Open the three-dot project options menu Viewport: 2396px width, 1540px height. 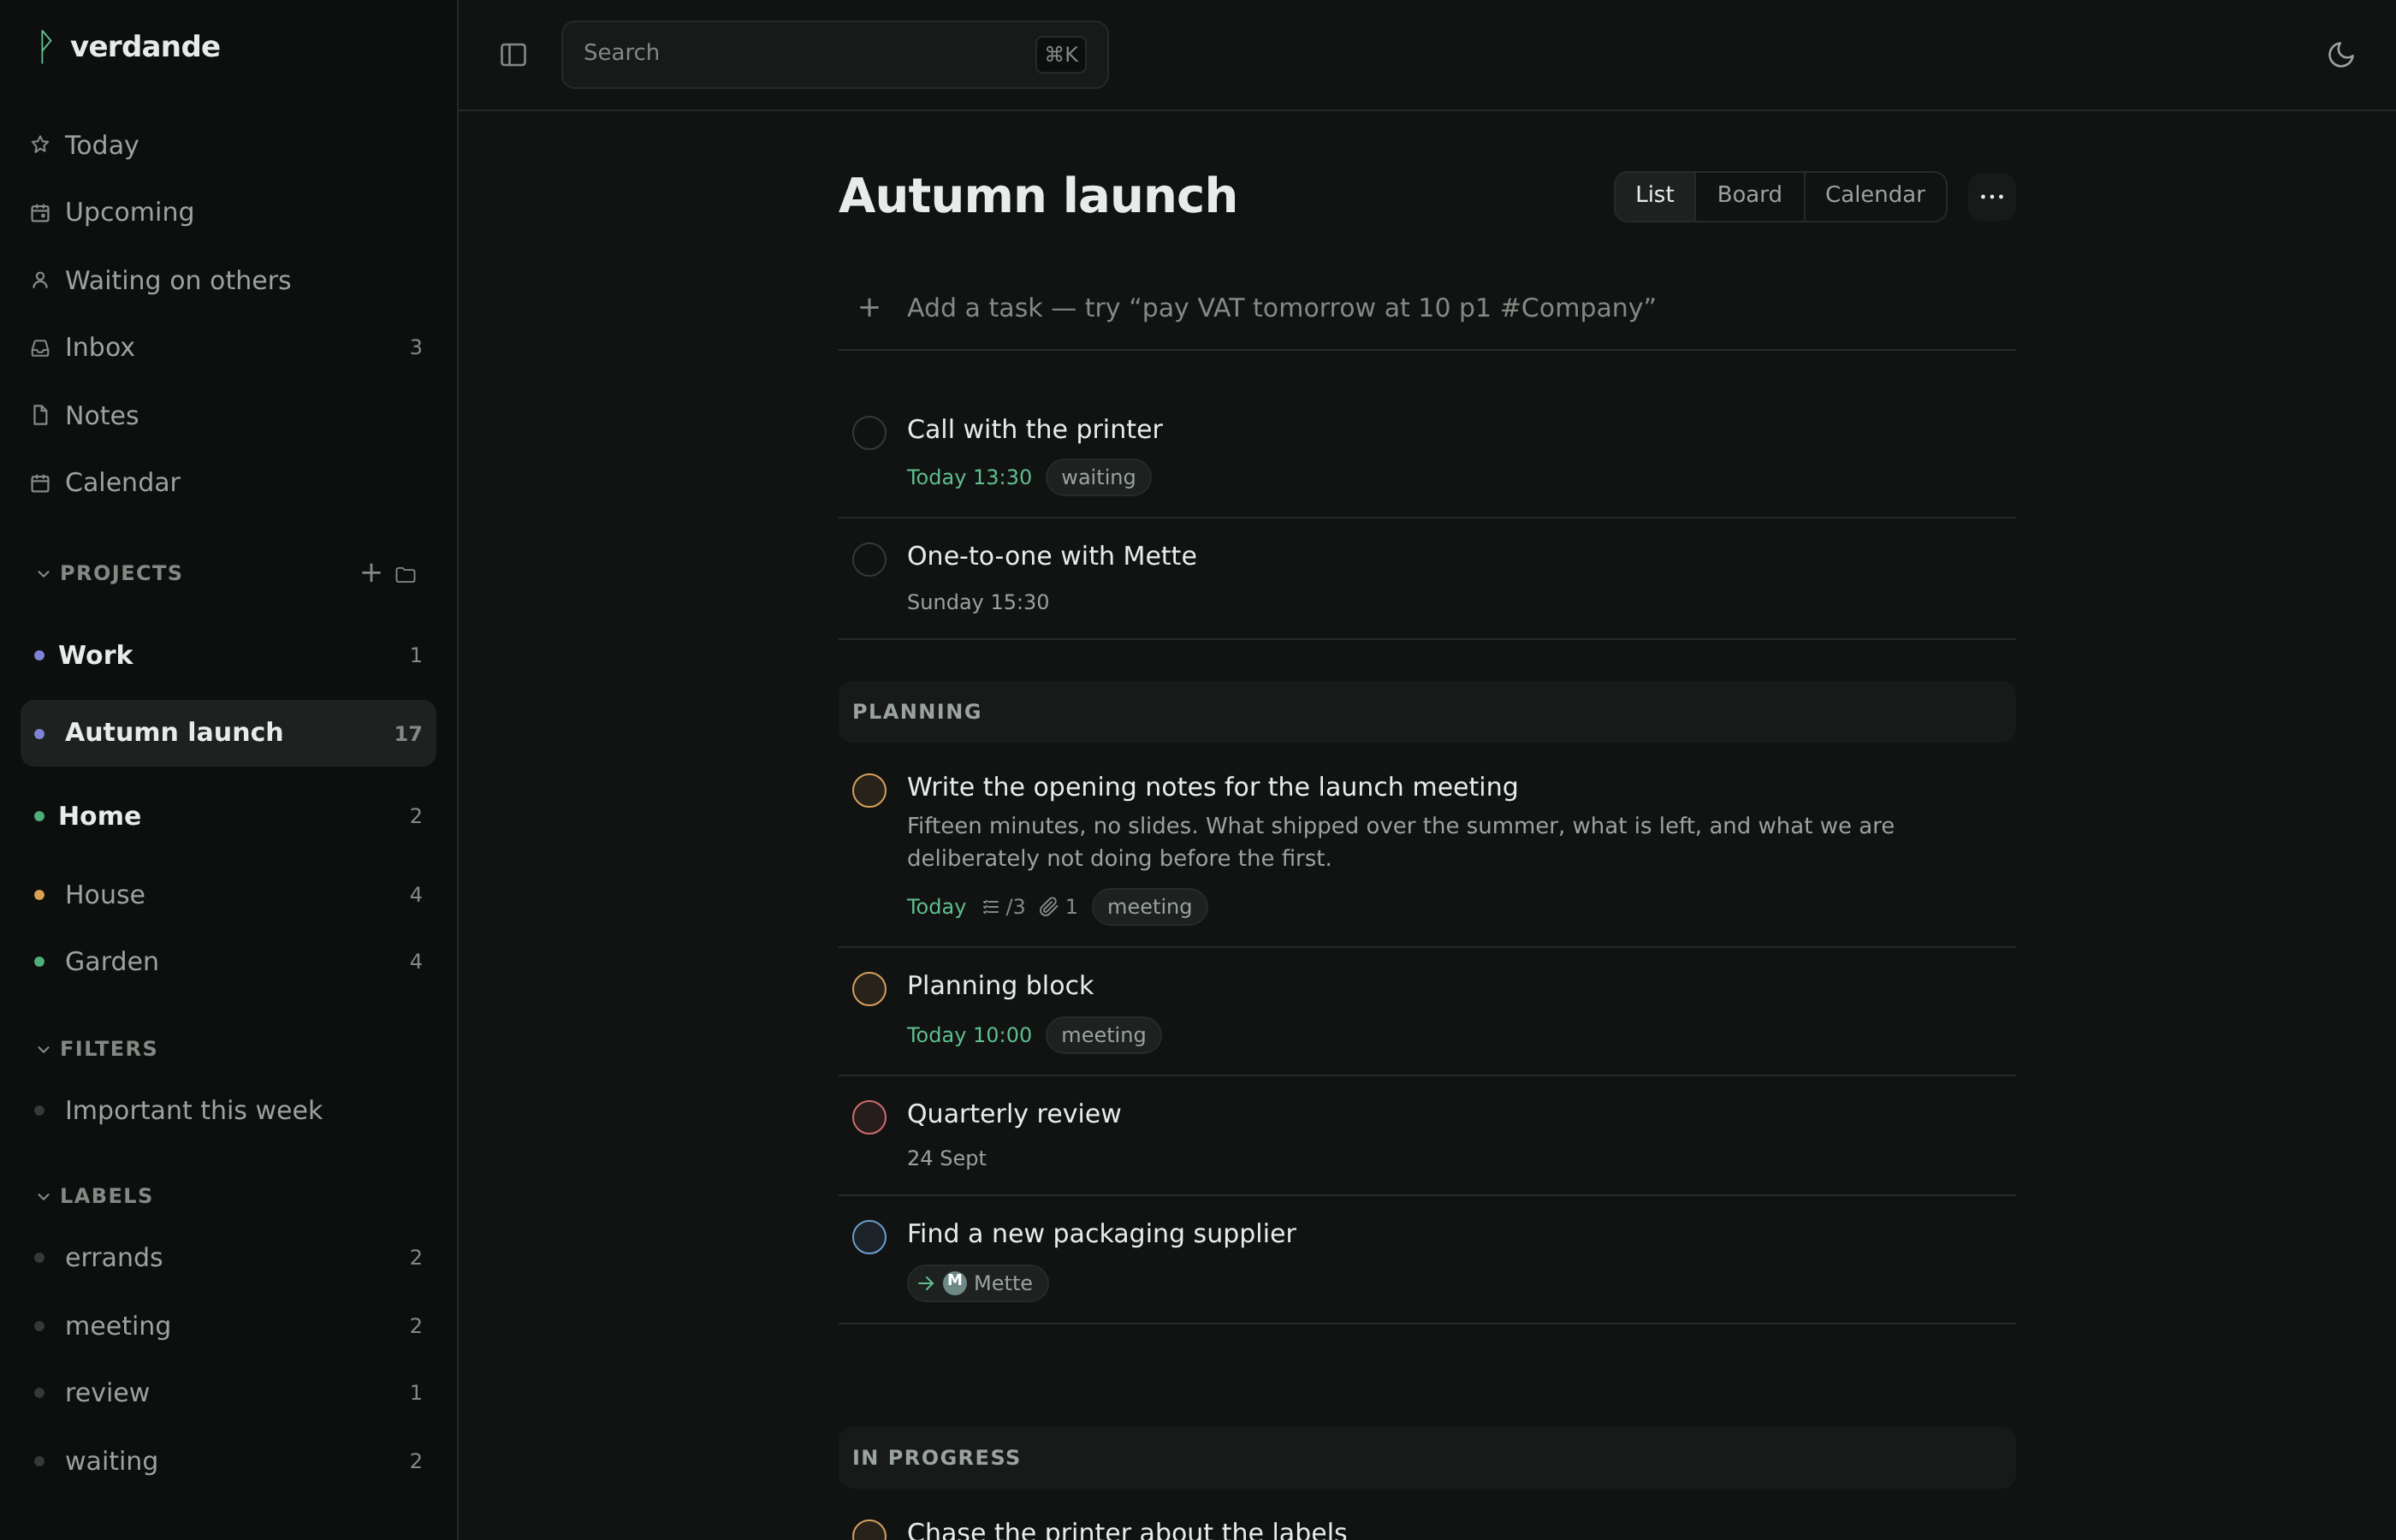click(1991, 196)
